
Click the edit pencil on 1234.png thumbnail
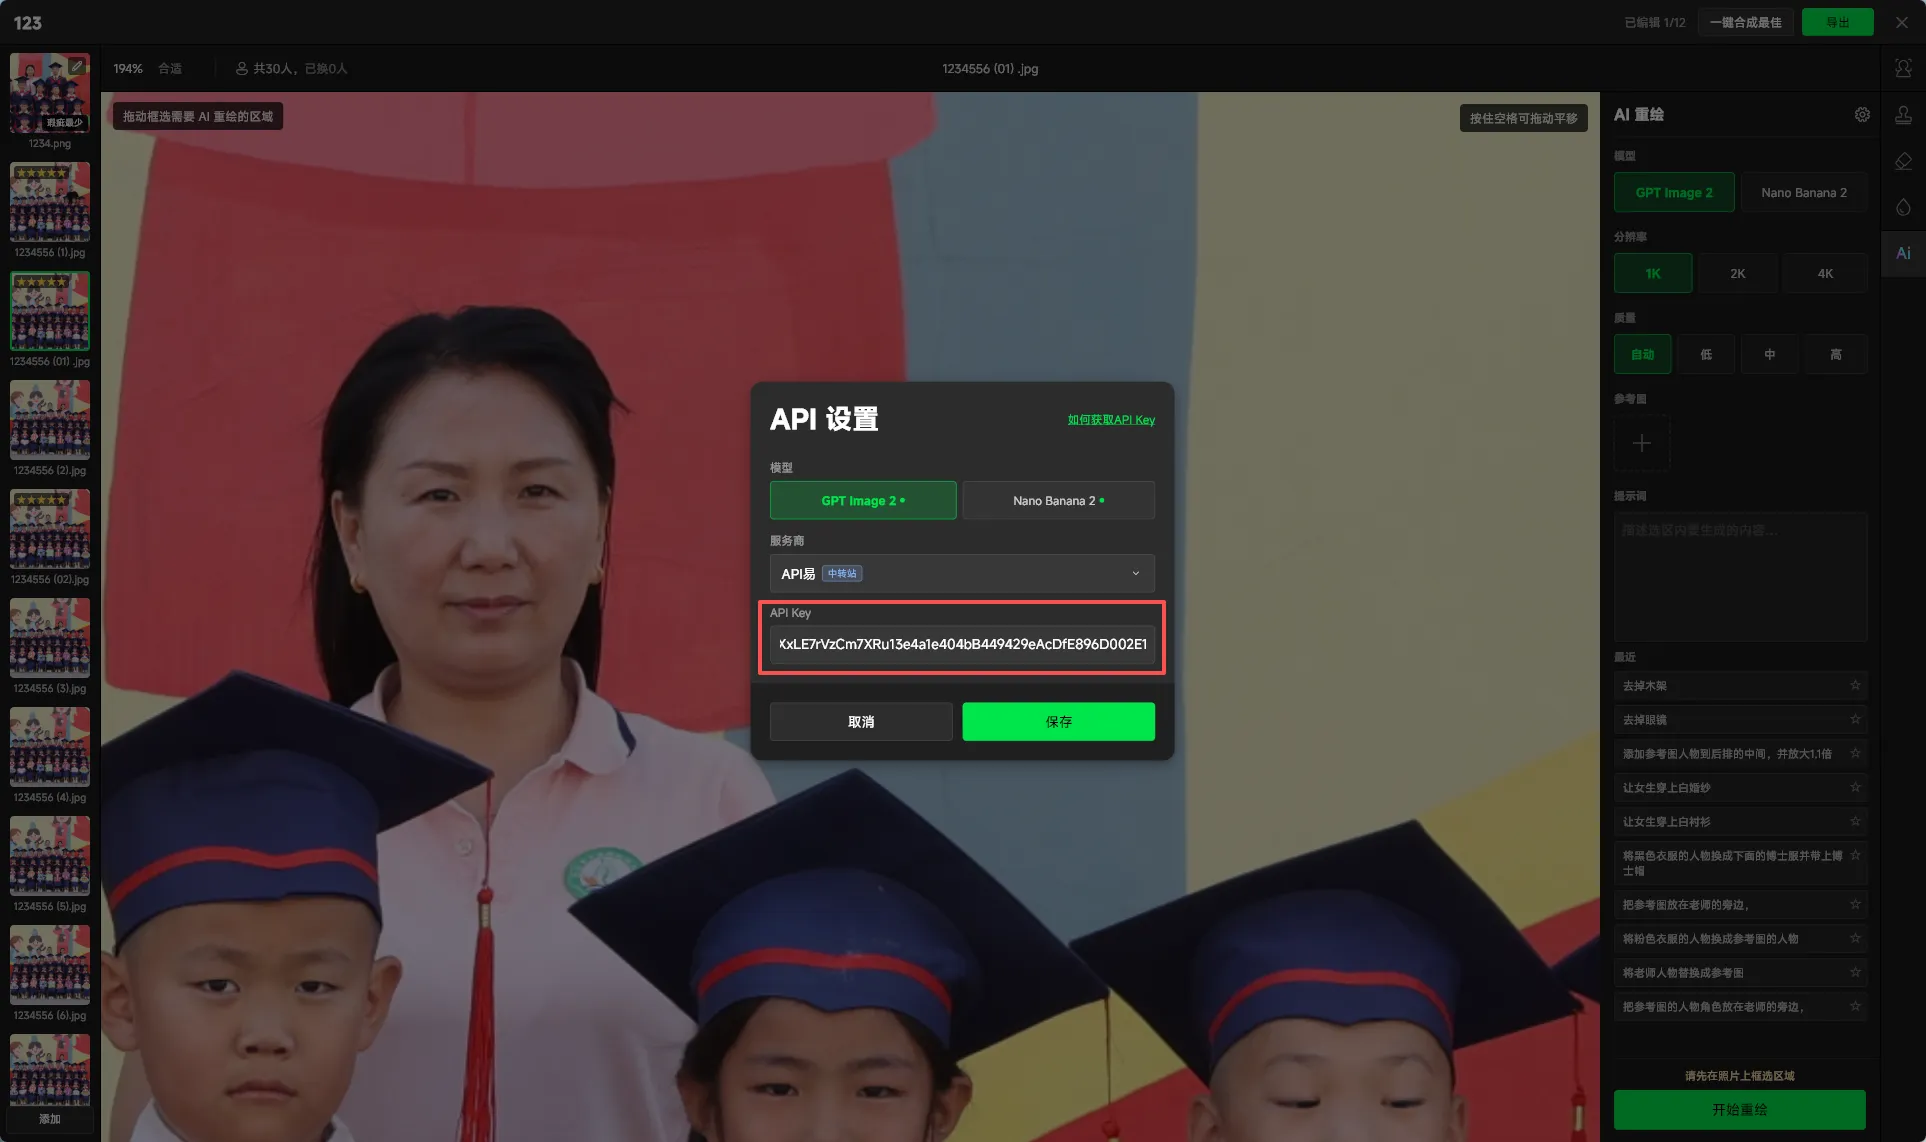[77, 66]
